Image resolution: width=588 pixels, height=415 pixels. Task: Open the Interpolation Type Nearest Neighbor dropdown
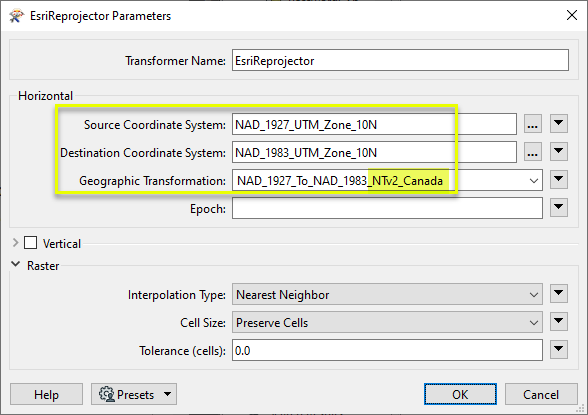click(x=387, y=294)
